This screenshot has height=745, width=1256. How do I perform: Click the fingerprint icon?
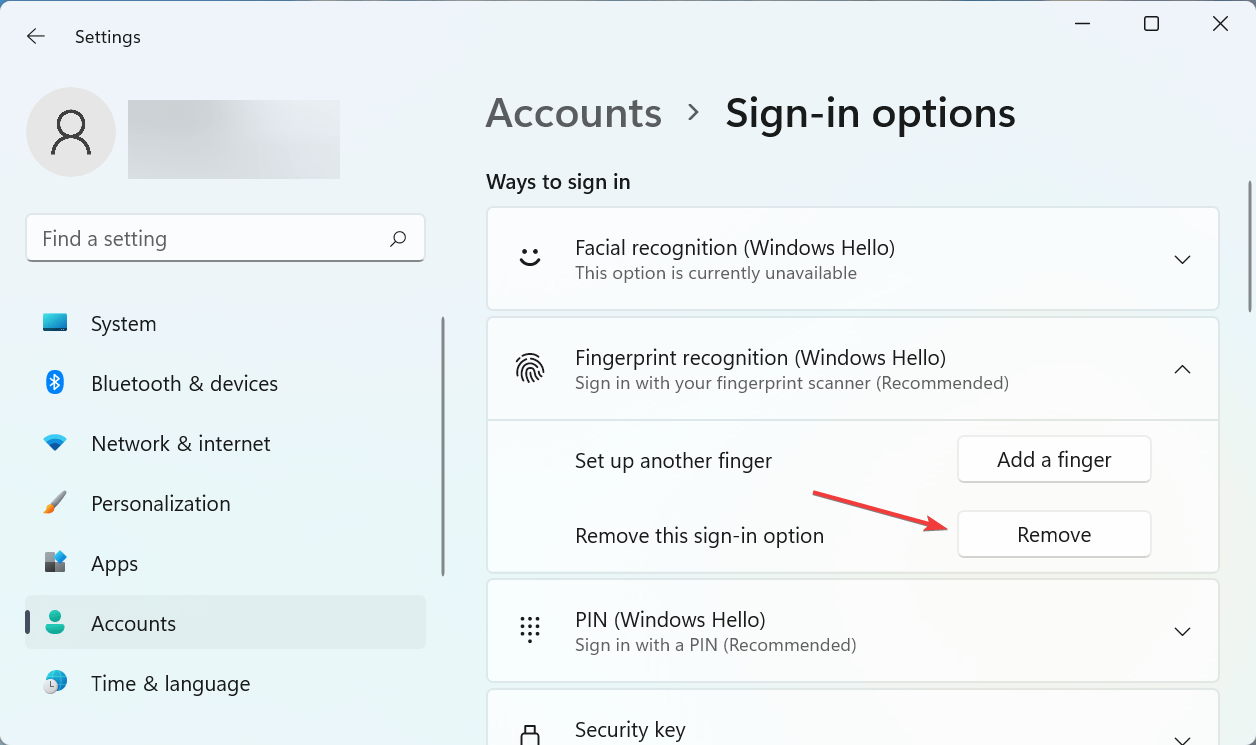point(530,369)
